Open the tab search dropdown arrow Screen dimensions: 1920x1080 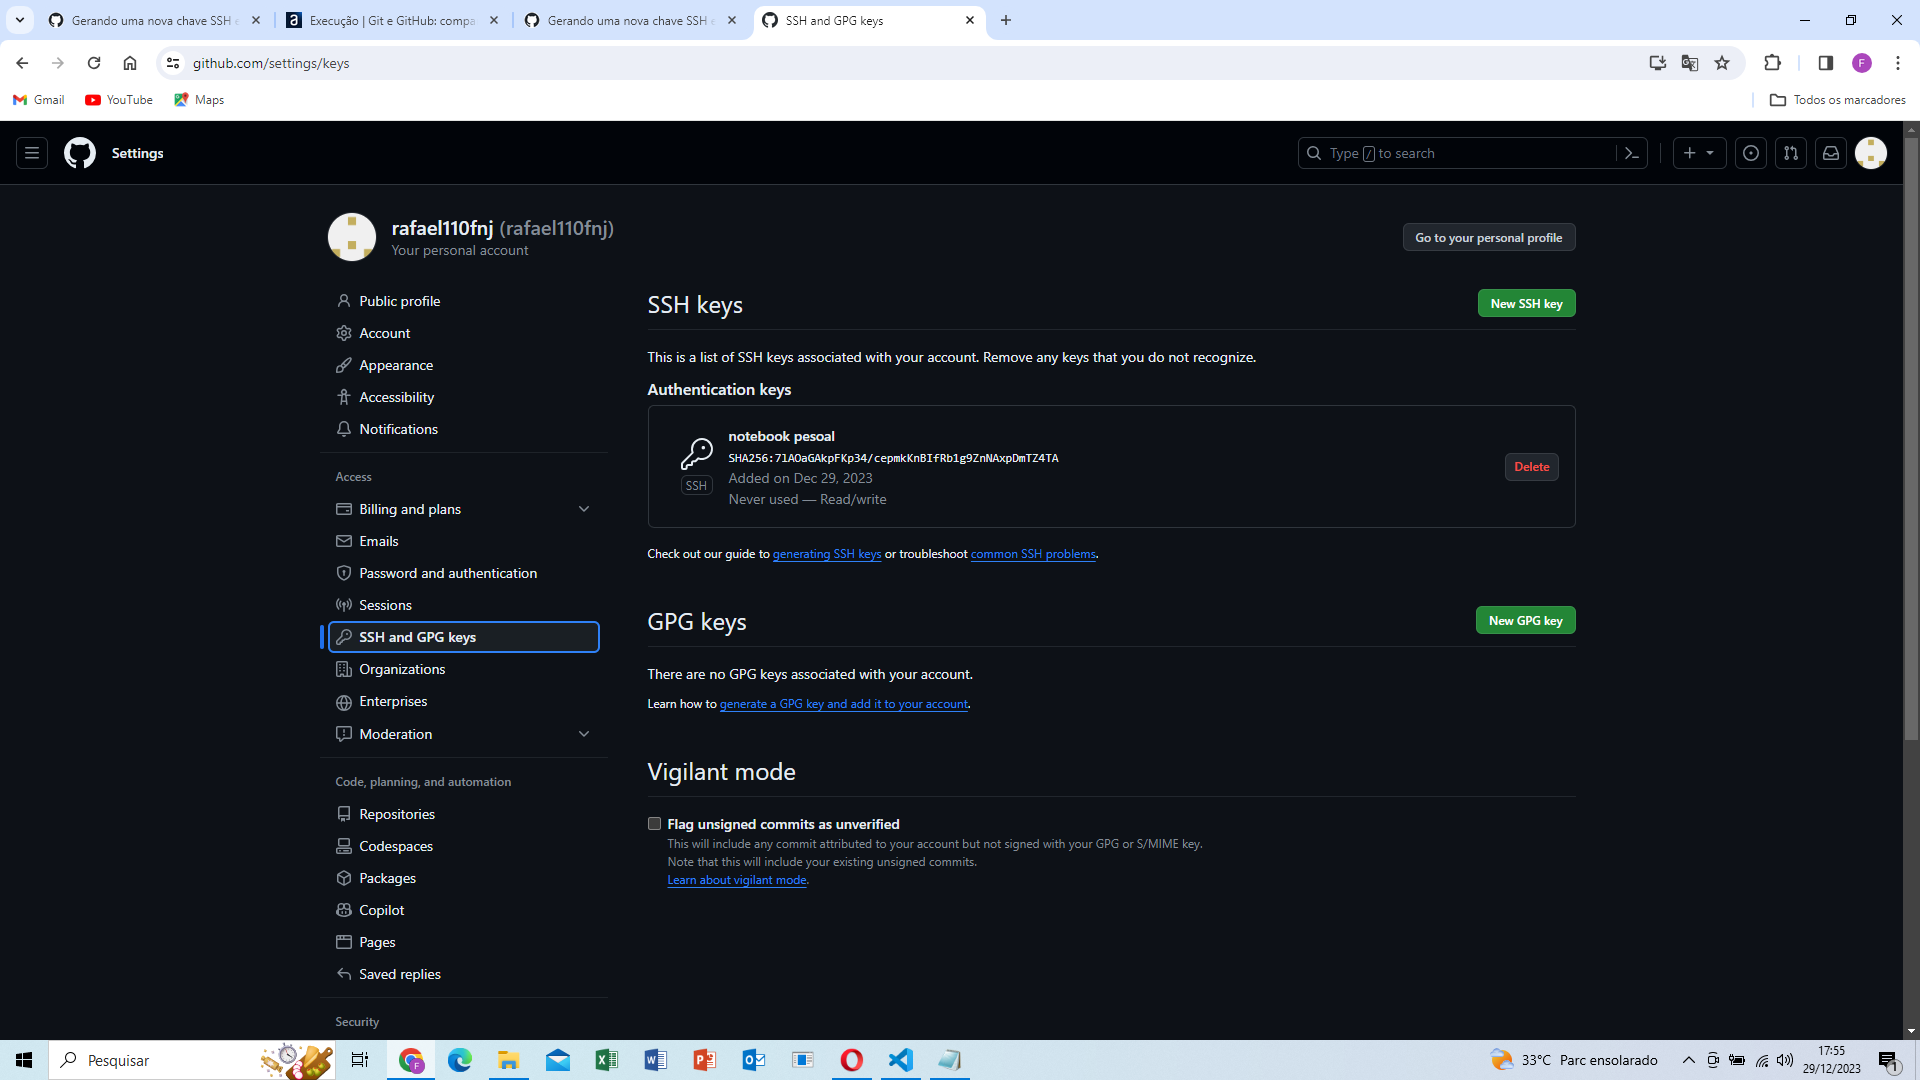[x=19, y=20]
